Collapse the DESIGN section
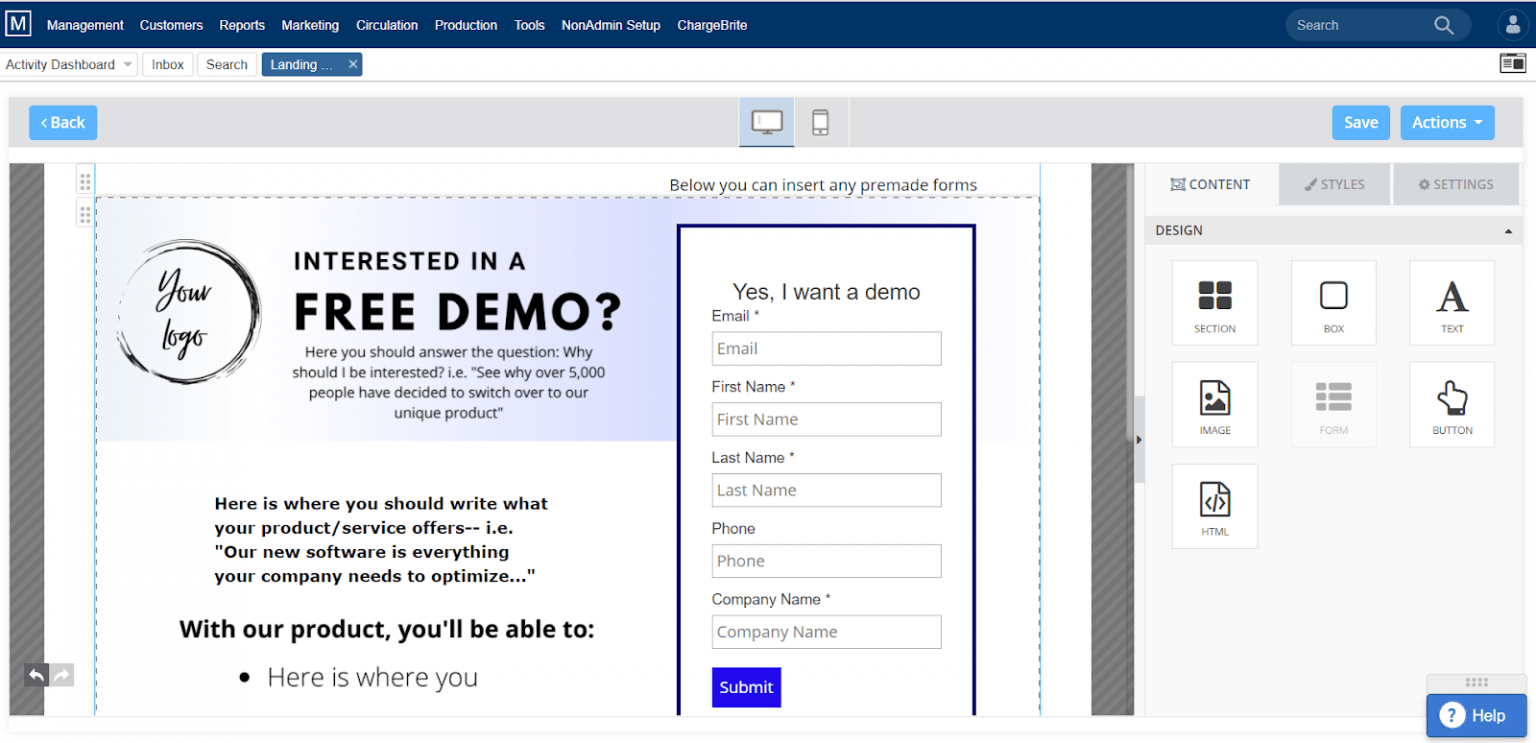The height and width of the screenshot is (743, 1536). click(x=1508, y=230)
